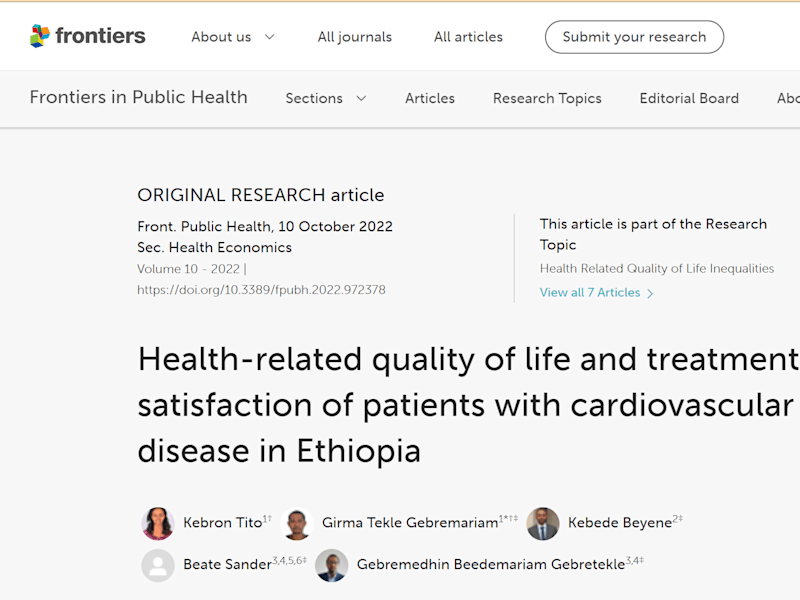Click the Frontiers colorful logo icon
The height and width of the screenshot is (600, 800).
[40, 36]
